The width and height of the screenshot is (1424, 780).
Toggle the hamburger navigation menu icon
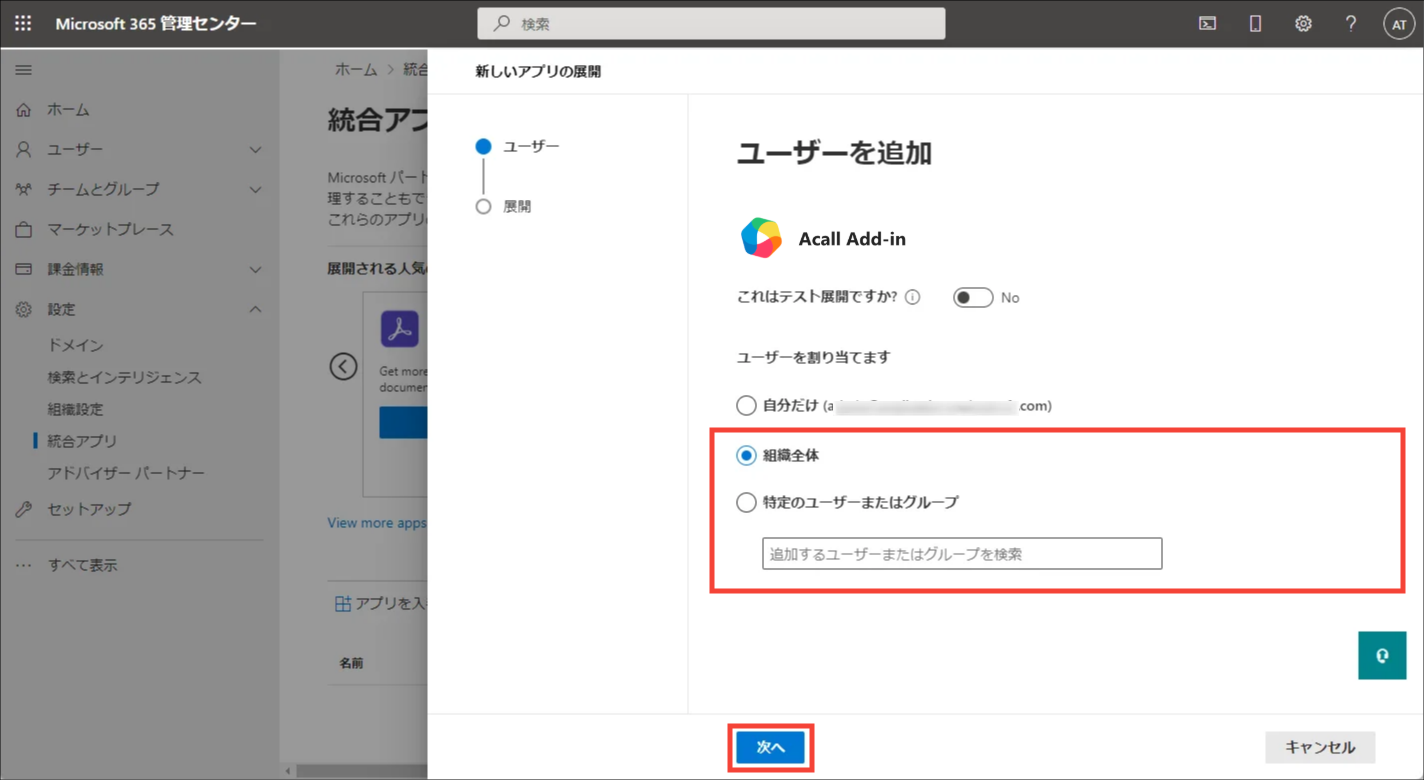point(23,70)
